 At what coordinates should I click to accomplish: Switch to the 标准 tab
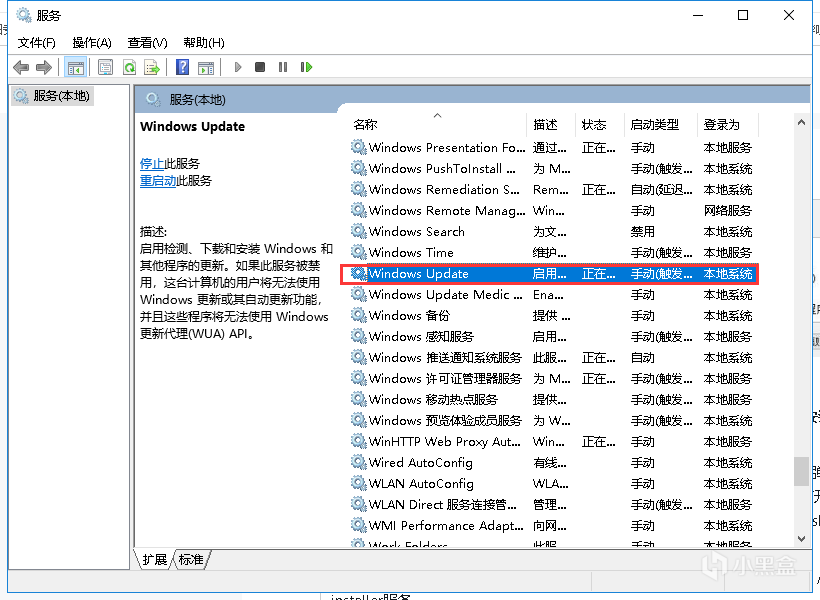(191, 560)
